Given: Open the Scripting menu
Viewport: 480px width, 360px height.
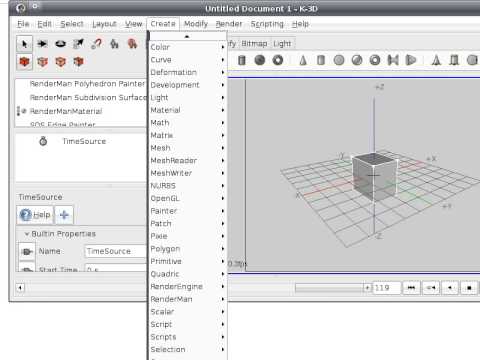Looking at the screenshot, I should pyautogui.click(x=267, y=24).
